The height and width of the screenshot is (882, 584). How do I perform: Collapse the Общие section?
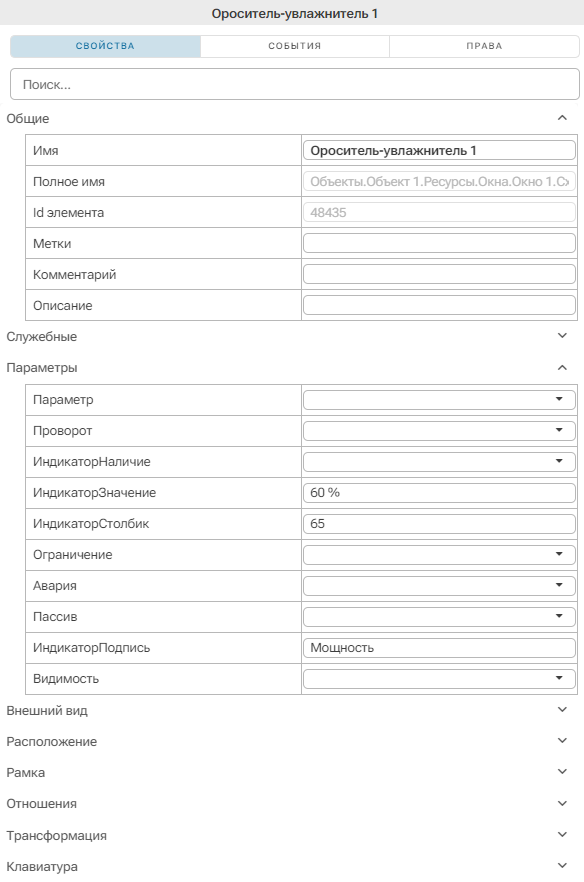click(561, 118)
